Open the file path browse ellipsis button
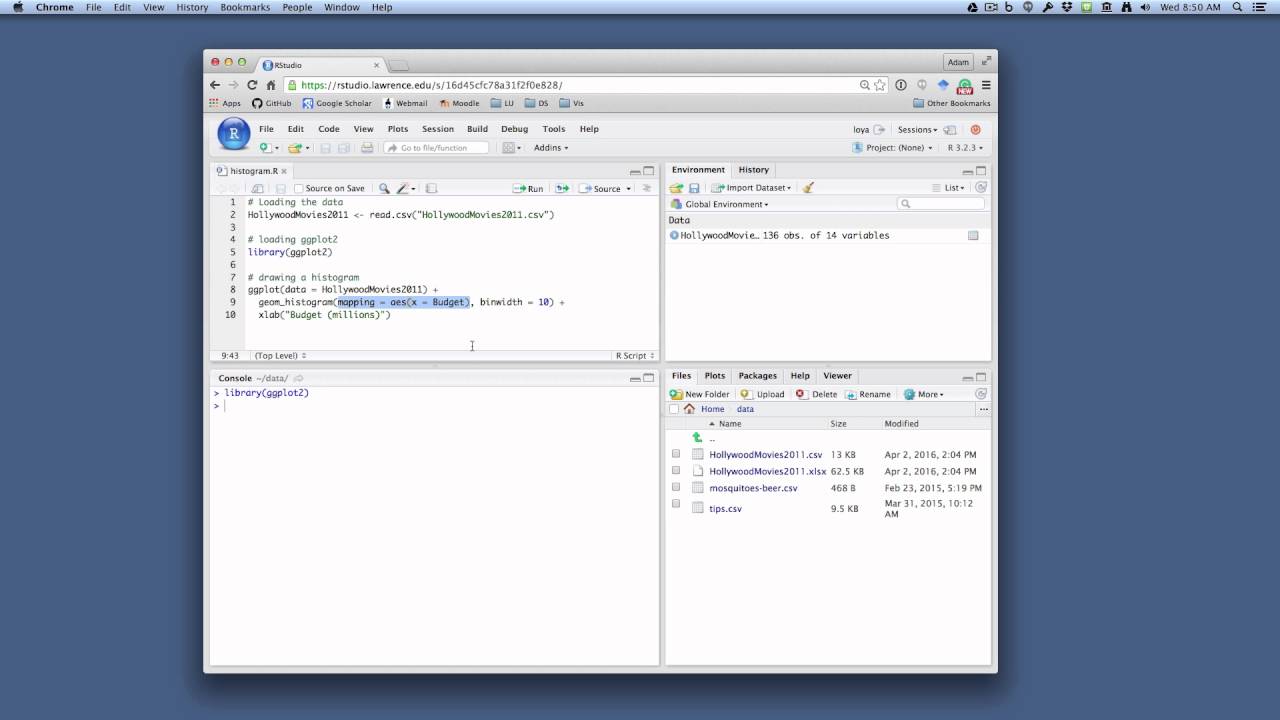The height and width of the screenshot is (720, 1280). coord(983,409)
